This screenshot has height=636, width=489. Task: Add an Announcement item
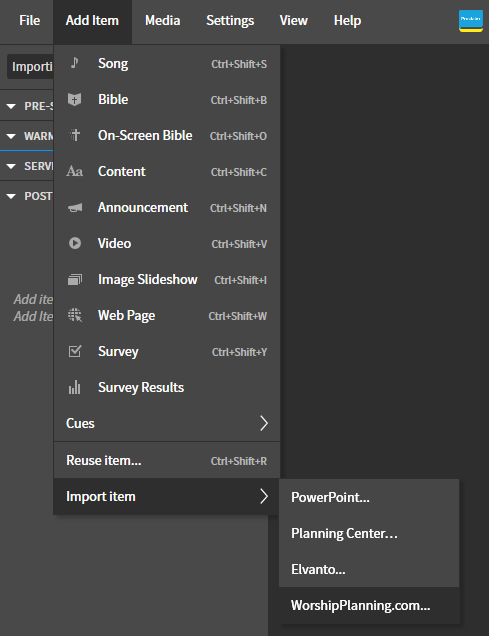point(167,208)
